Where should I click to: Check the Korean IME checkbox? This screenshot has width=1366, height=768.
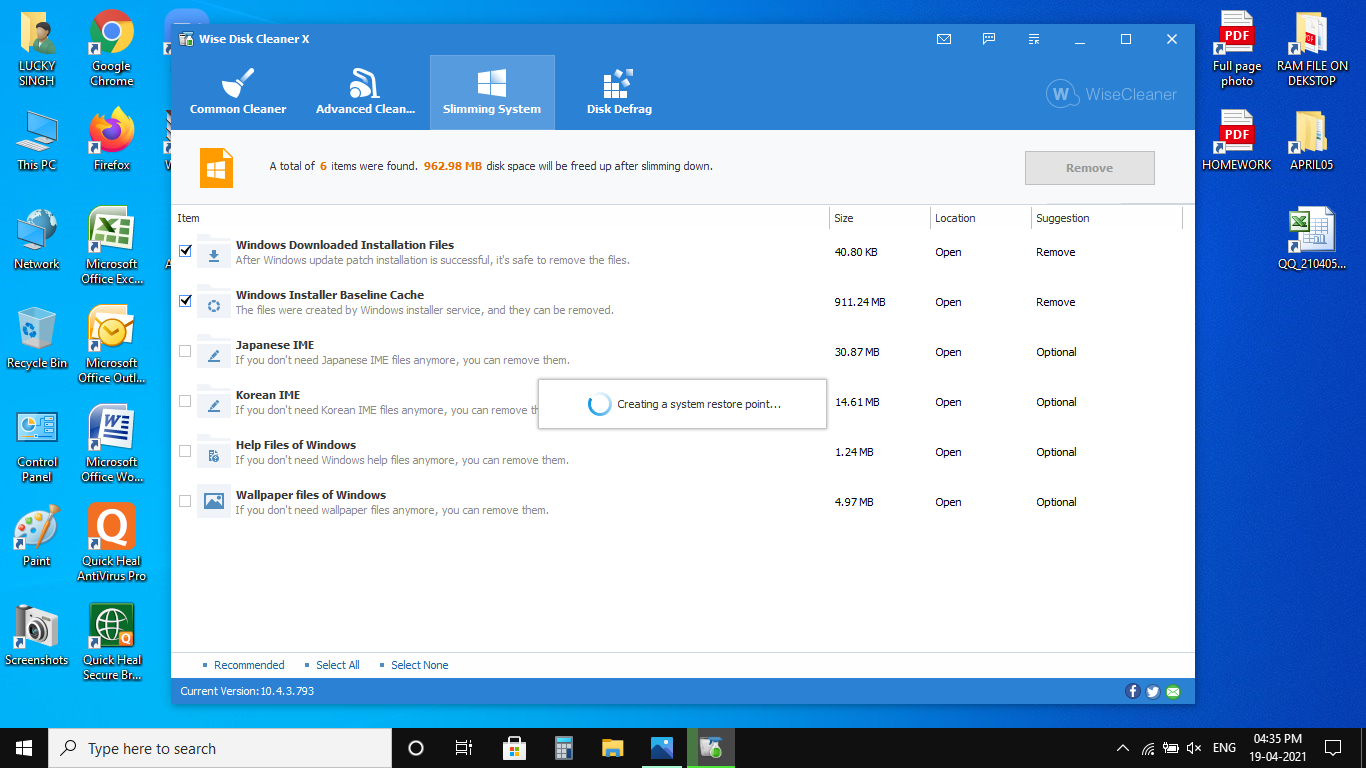tap(185, 401)
